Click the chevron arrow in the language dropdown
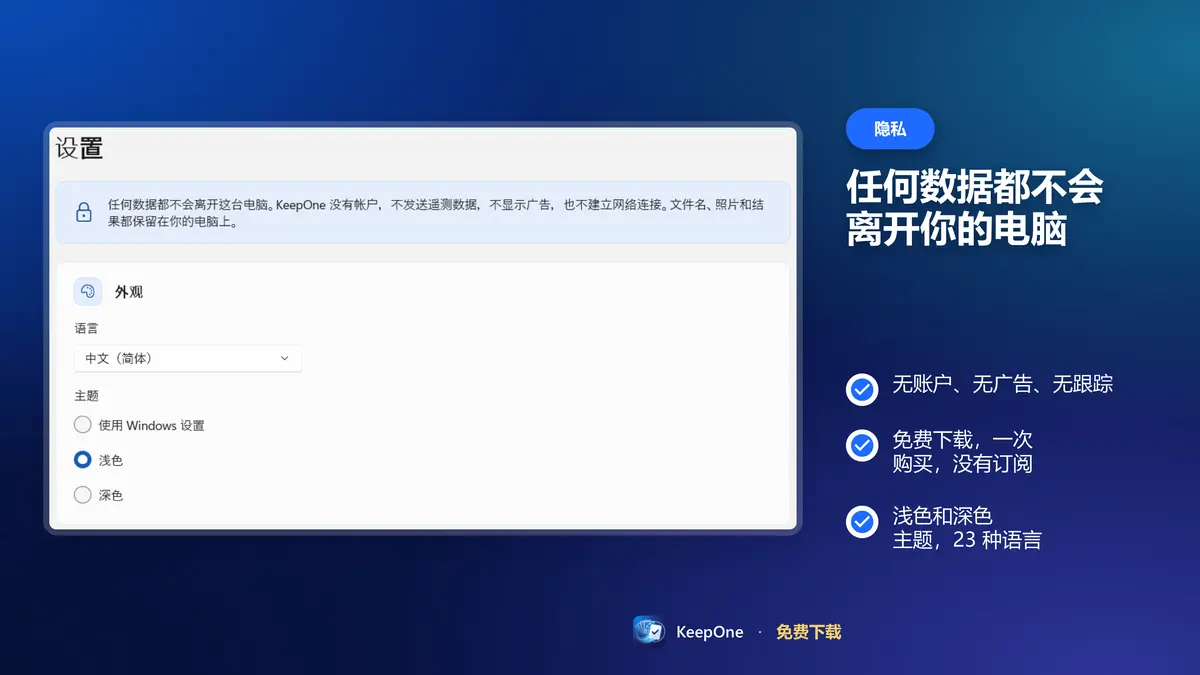 click(x=284, y=358)
